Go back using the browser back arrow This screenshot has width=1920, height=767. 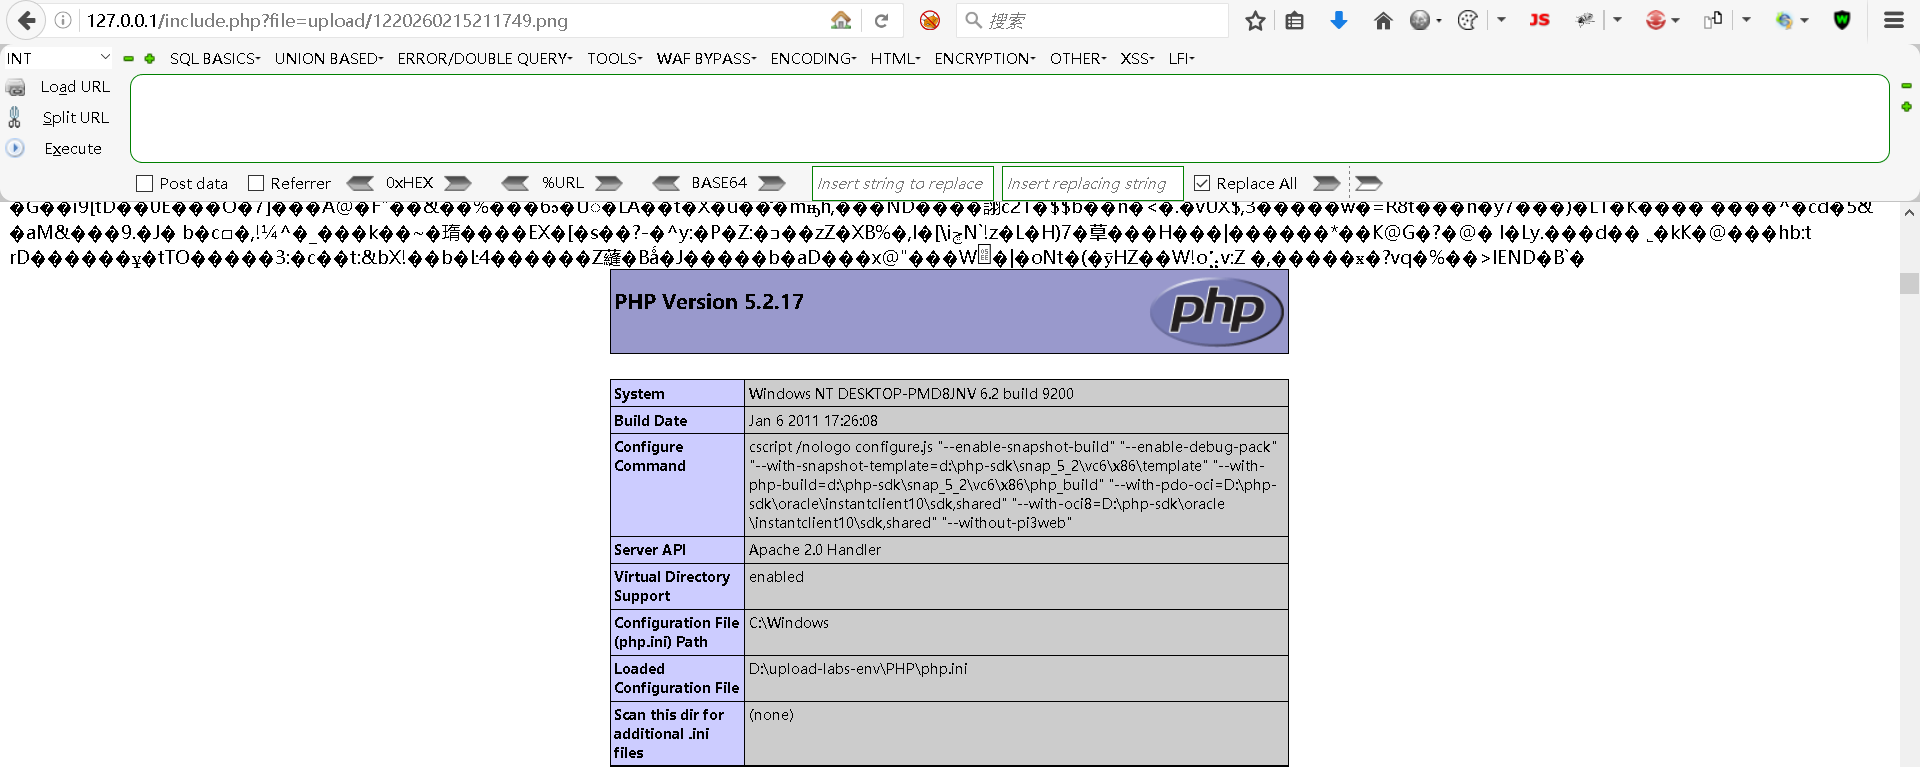pos(27,20)
